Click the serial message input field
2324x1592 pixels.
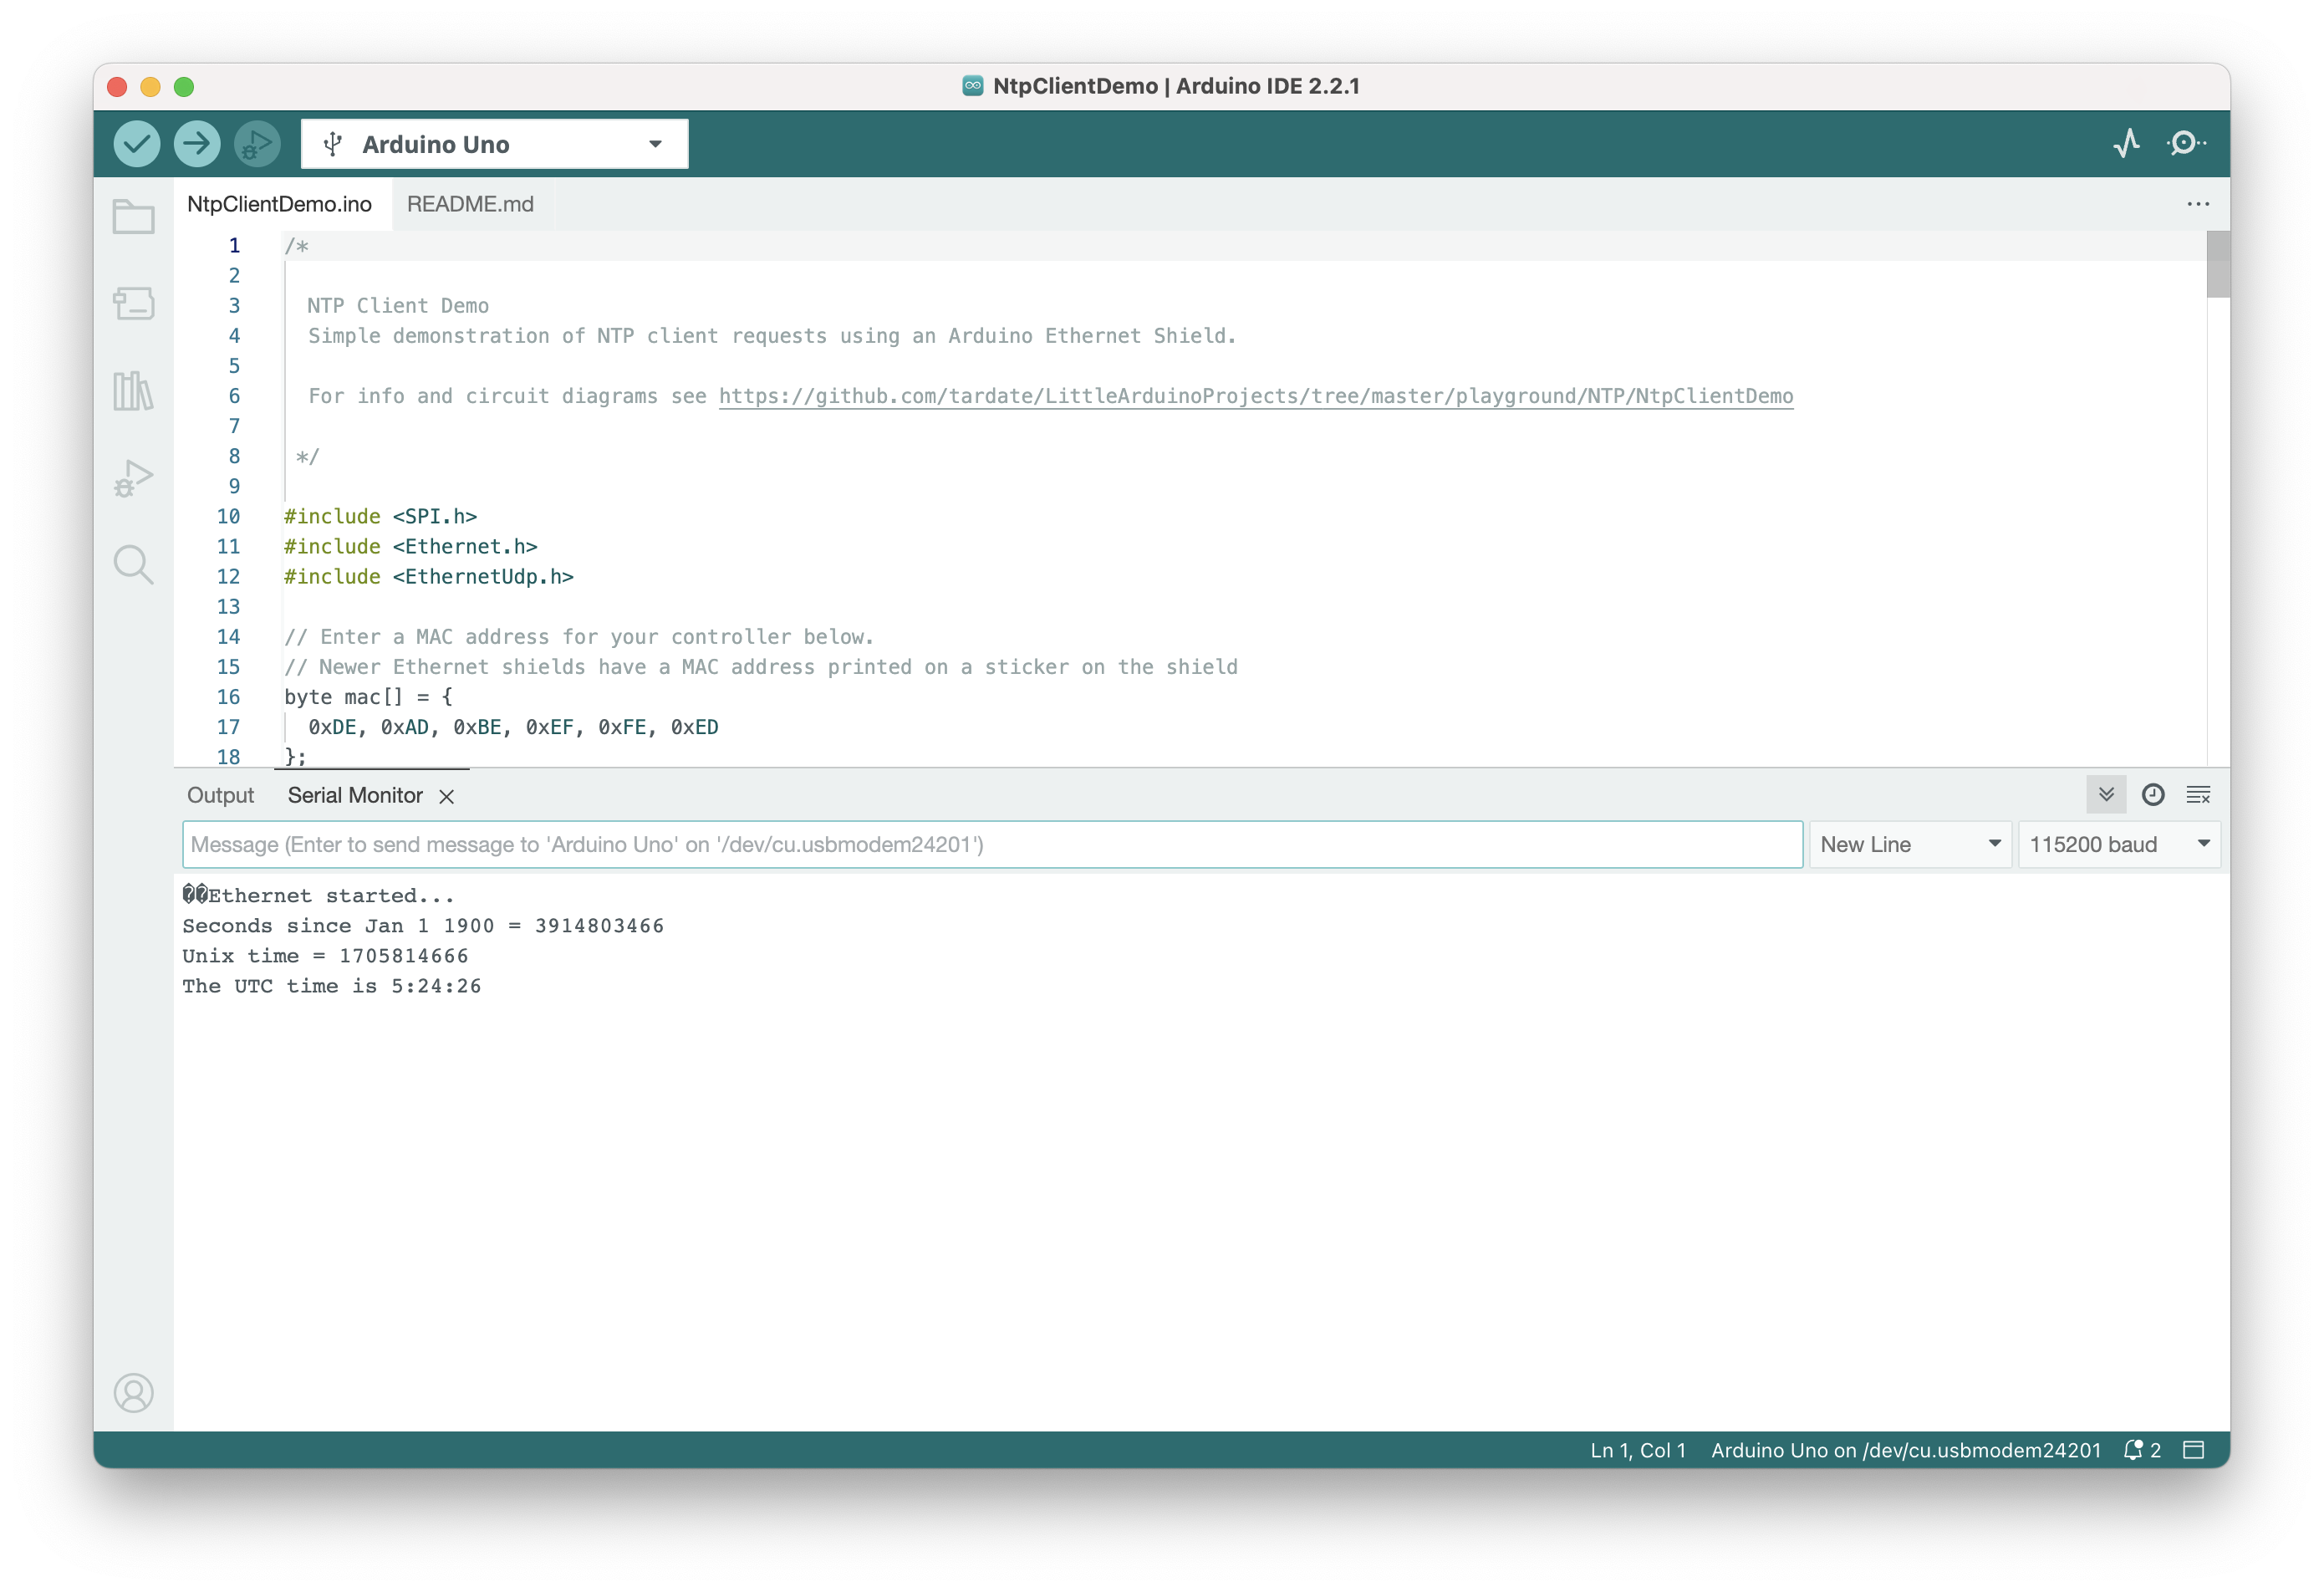(x=991, y=845)
